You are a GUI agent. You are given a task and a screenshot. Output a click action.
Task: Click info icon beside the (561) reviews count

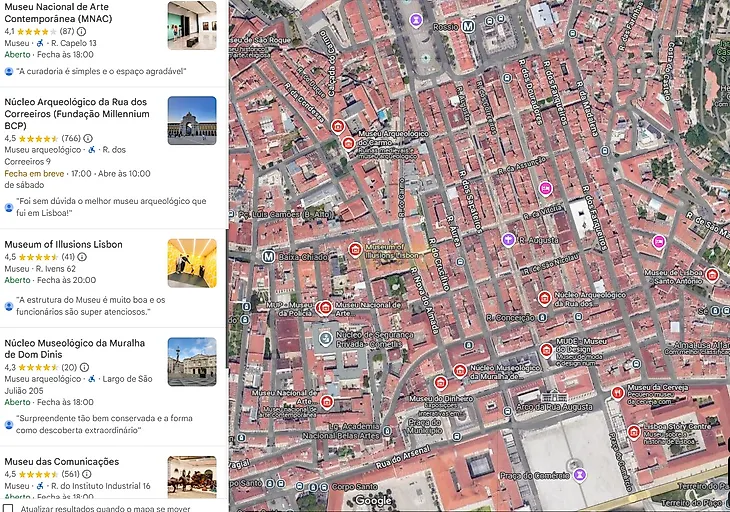pos(87,474)
